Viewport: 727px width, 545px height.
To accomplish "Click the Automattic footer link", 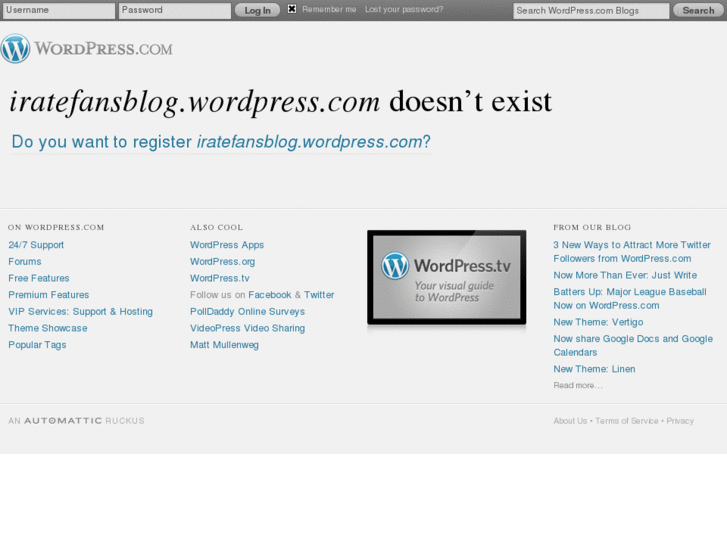I will coord(63,421).
